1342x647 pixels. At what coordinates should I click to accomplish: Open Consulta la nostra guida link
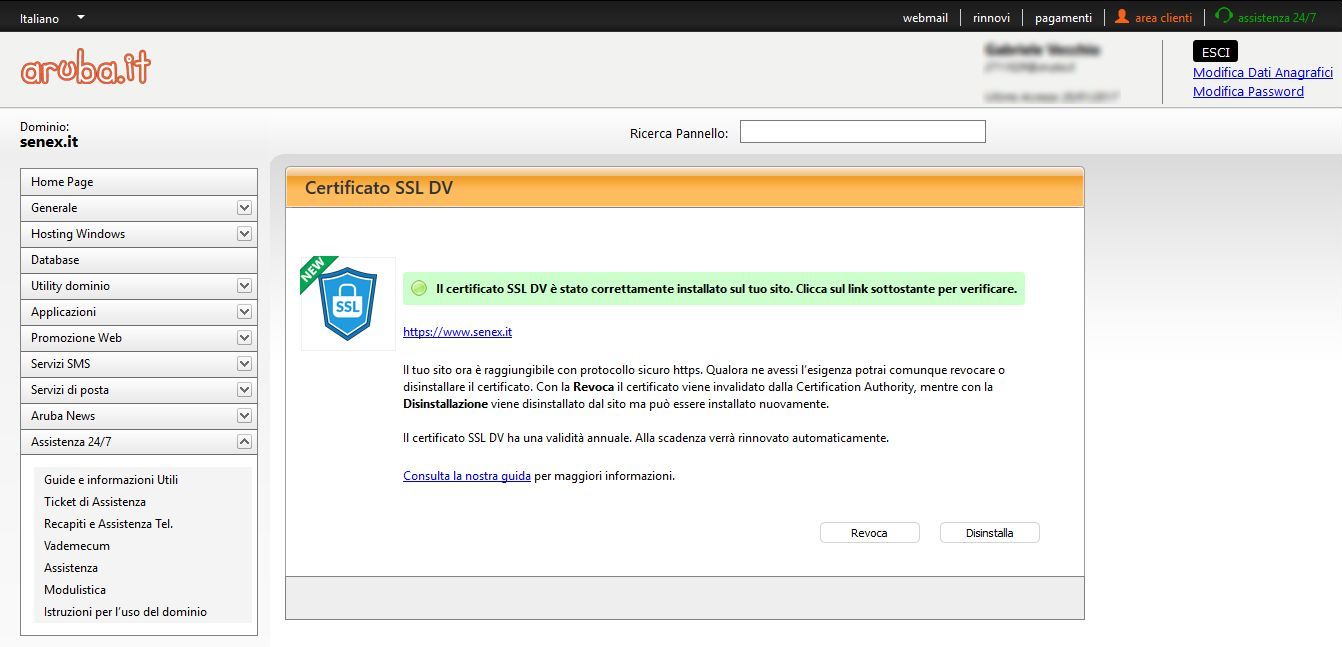pyautogui.click(x=466, y=476)
